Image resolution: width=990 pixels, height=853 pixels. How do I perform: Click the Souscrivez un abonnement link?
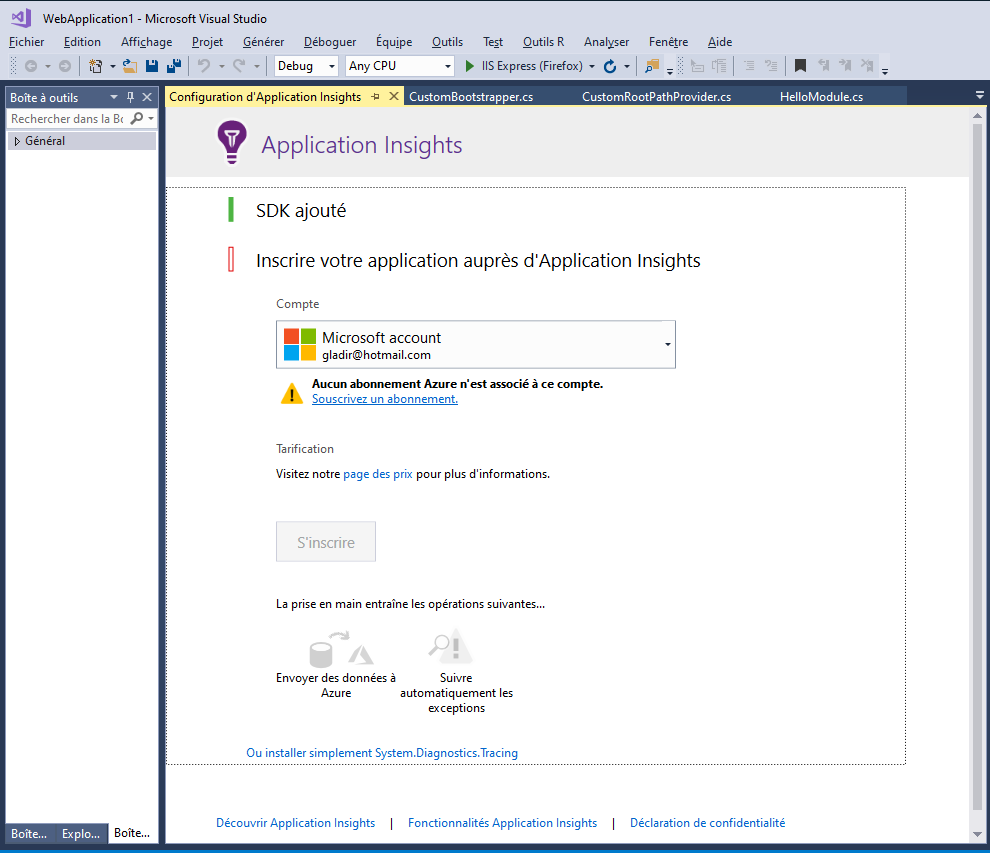tap(384, 399)
